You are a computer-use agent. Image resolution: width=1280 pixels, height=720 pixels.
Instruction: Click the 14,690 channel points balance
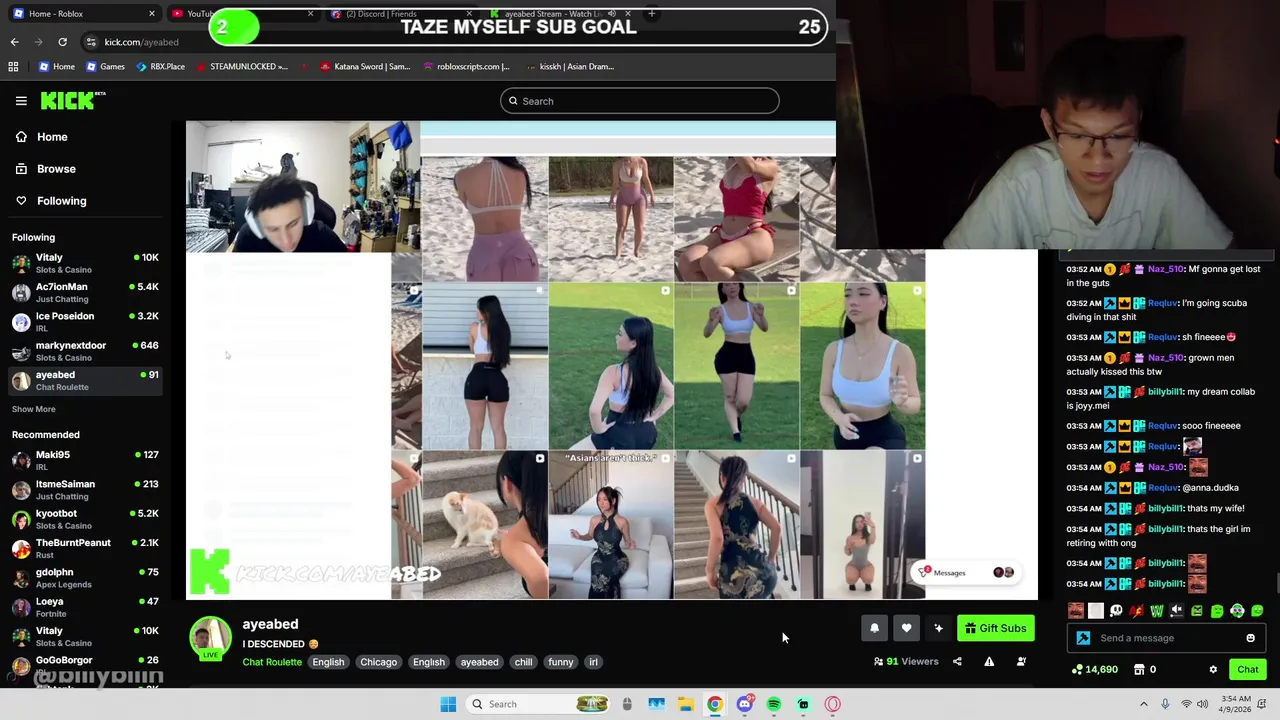coord(1095,670)
